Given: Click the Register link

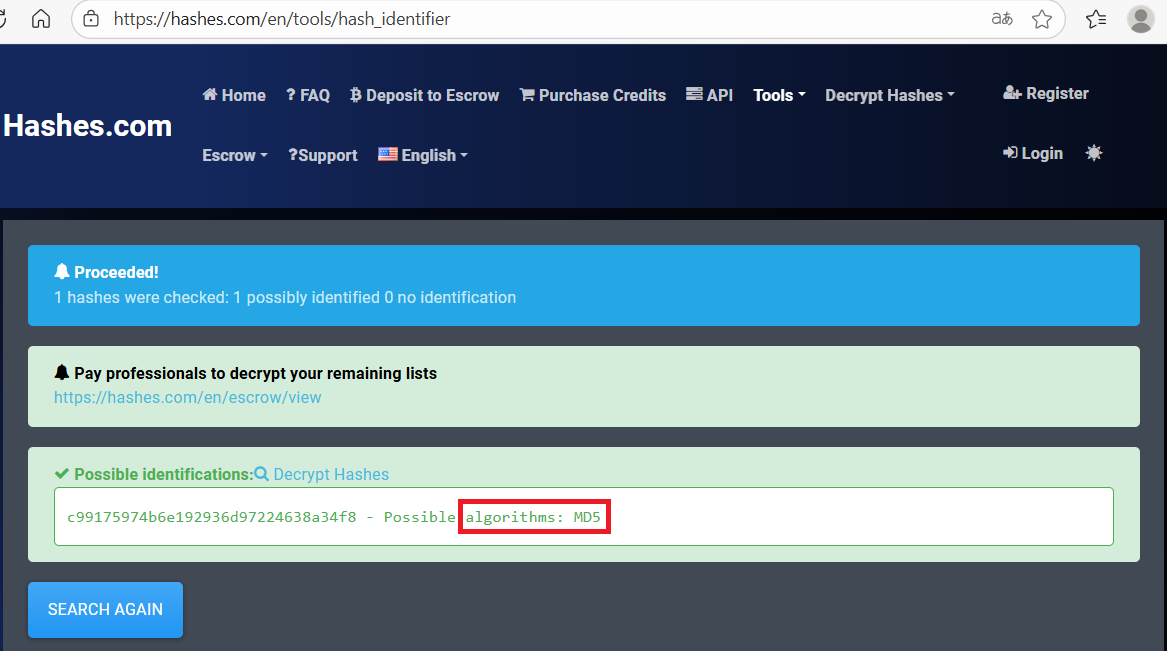Looking at the screenshot, I should pos(1046,93).
